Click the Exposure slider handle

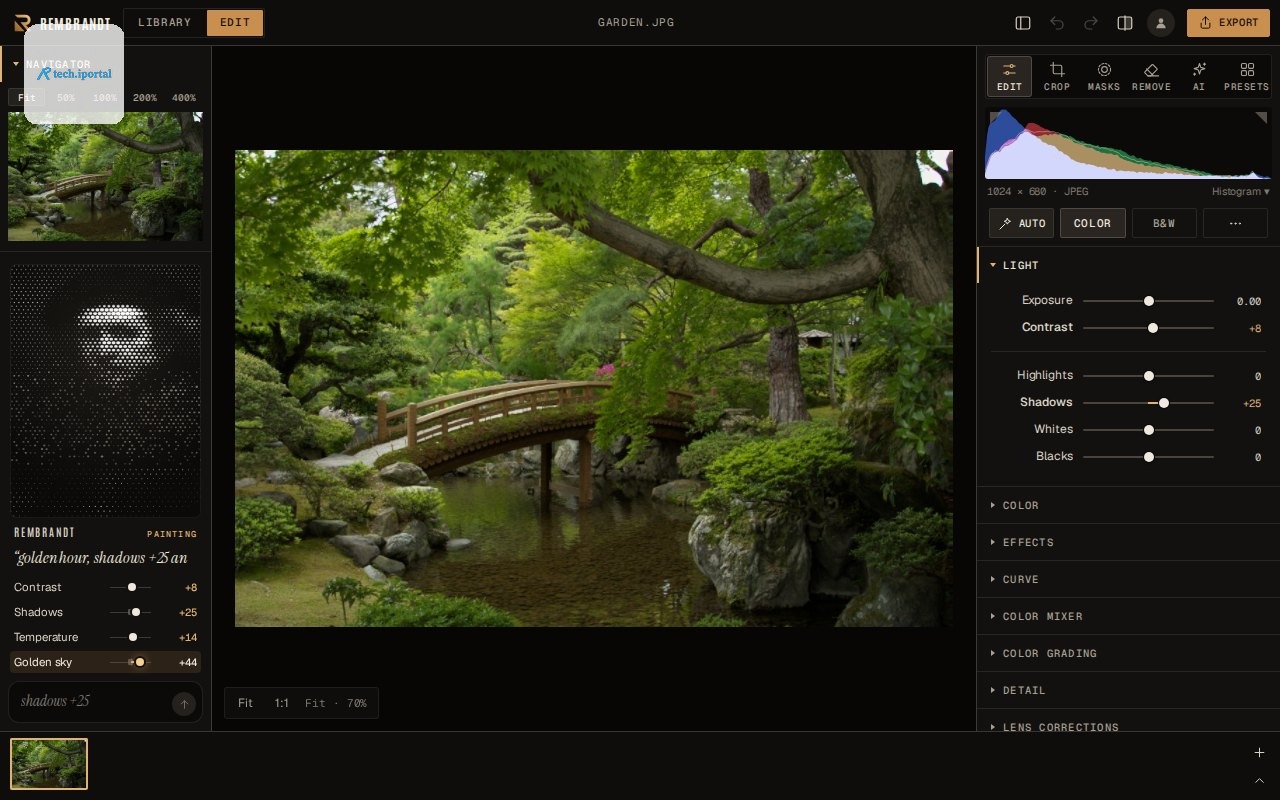pyautogui.click(x=1149, y=301)
